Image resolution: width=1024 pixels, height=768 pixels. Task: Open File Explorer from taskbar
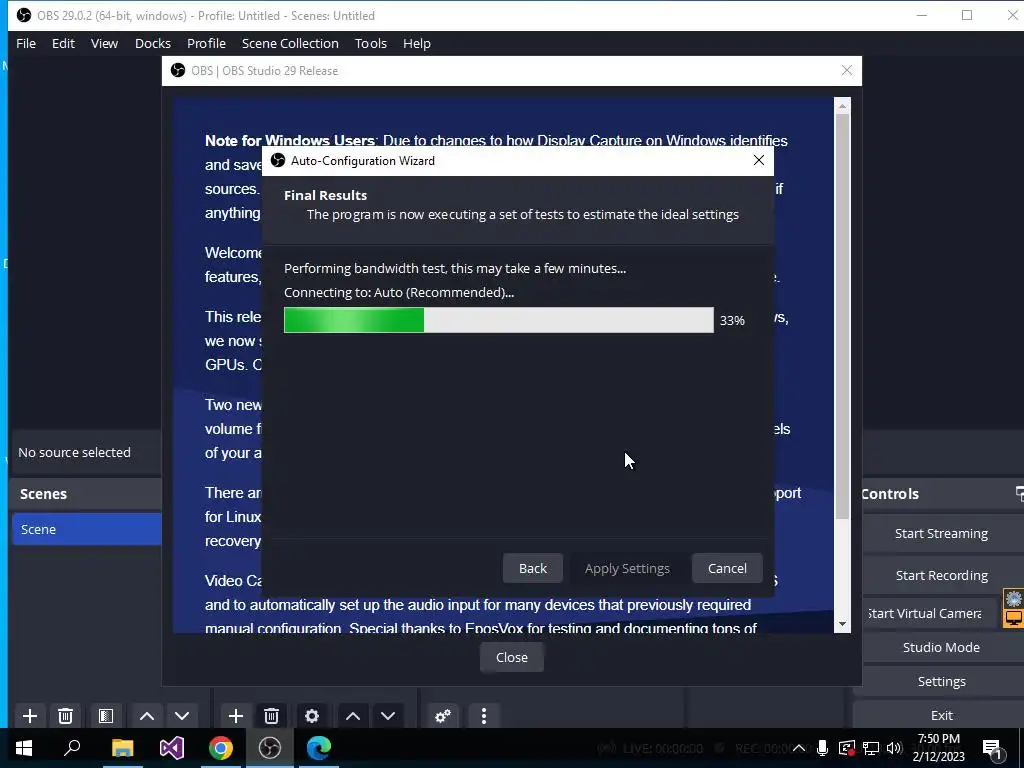[122, 748]
